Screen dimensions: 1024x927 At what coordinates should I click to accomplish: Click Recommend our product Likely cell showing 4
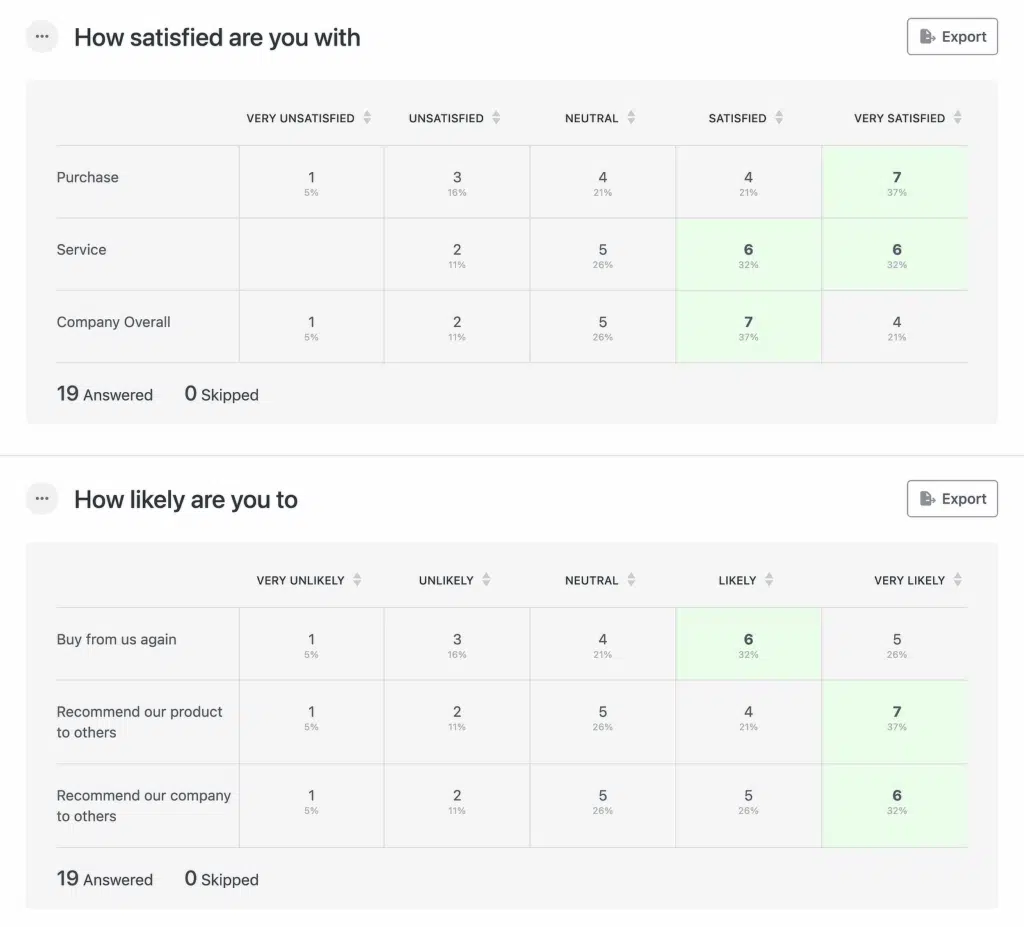coord(748,722)
